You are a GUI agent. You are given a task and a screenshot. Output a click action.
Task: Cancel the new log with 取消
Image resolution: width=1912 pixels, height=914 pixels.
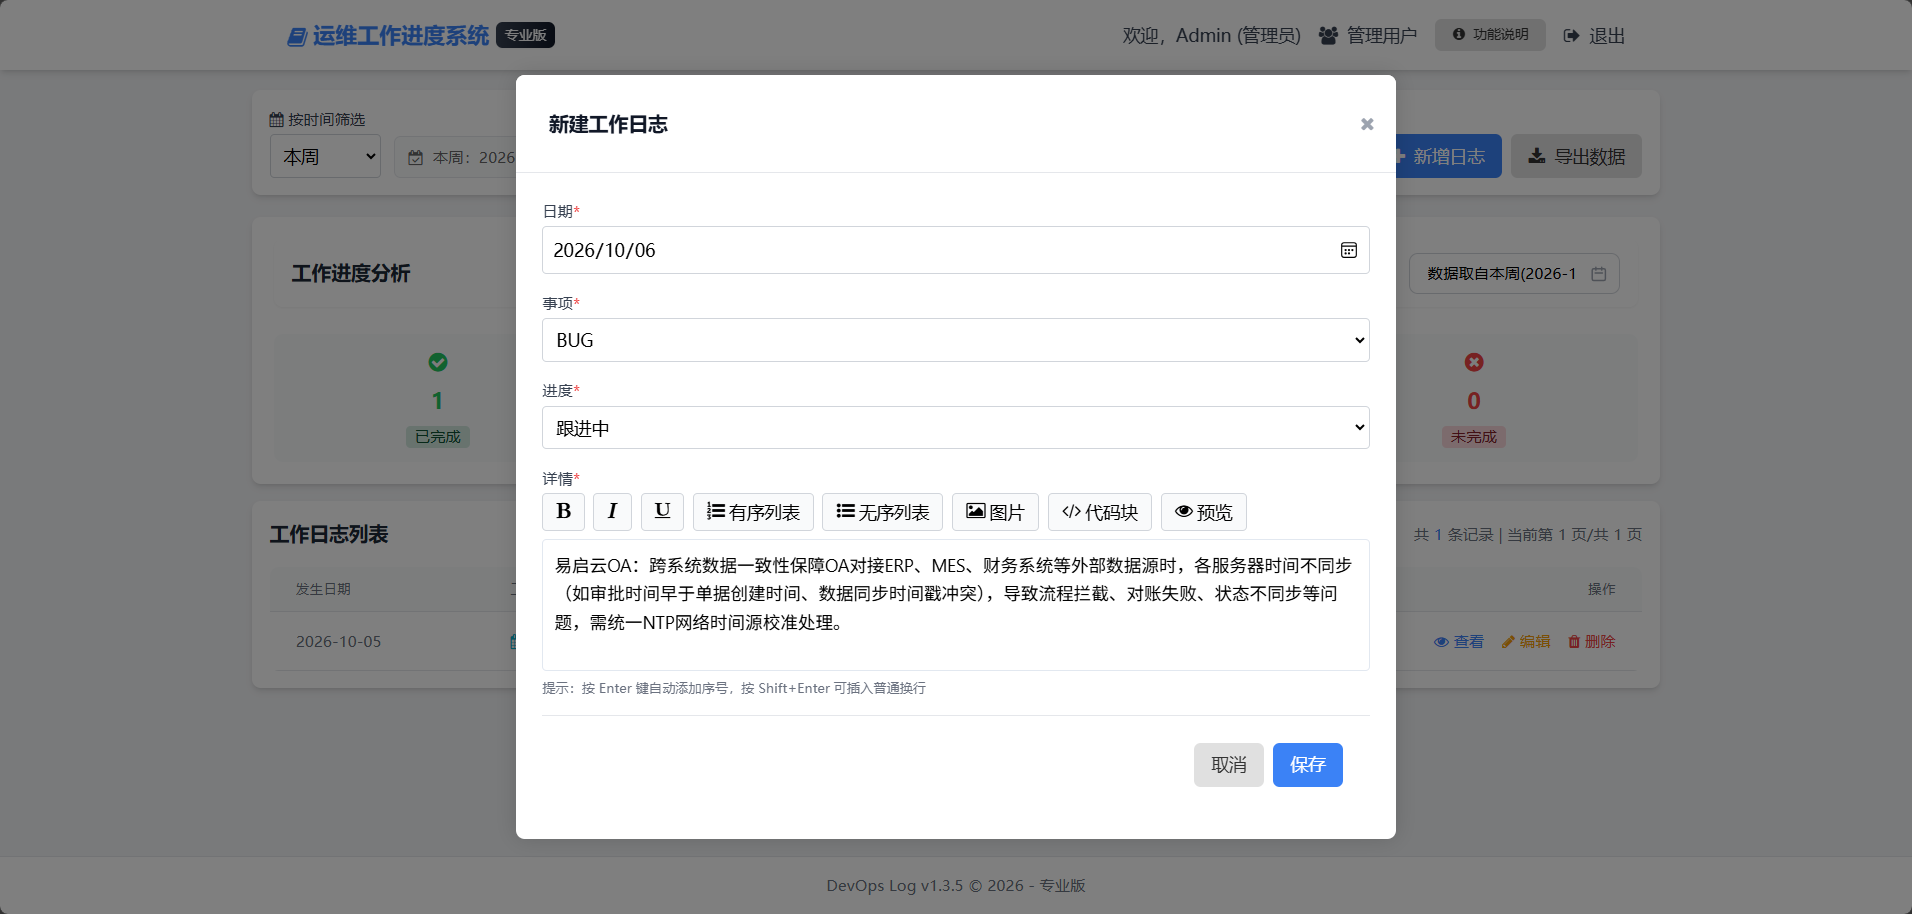pos(1228,765)
